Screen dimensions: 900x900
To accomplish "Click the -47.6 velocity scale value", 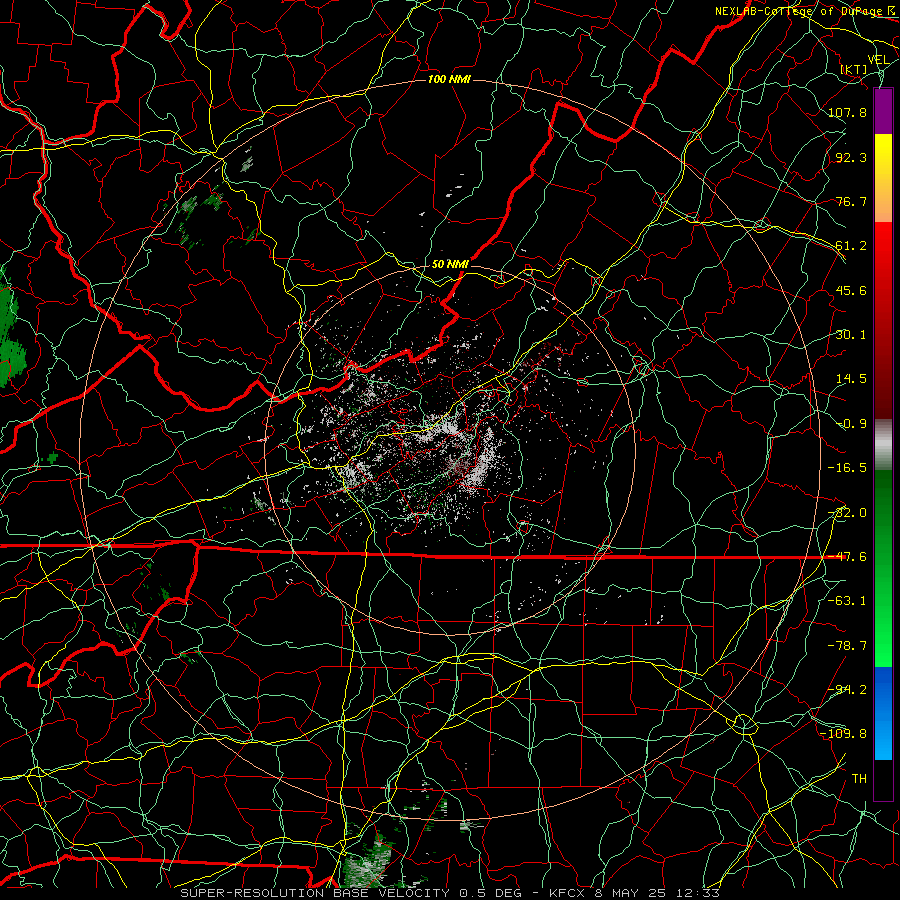I will click(x=847, y=557).
